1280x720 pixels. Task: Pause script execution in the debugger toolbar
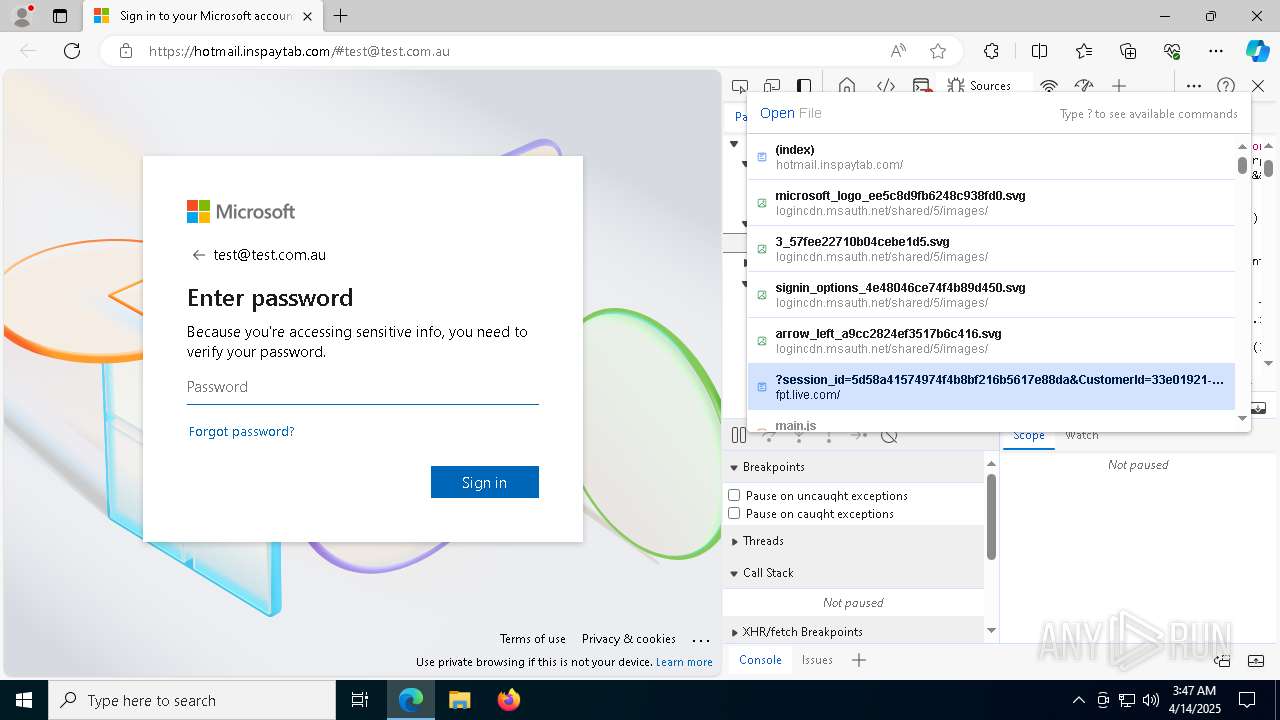(739, 435)
